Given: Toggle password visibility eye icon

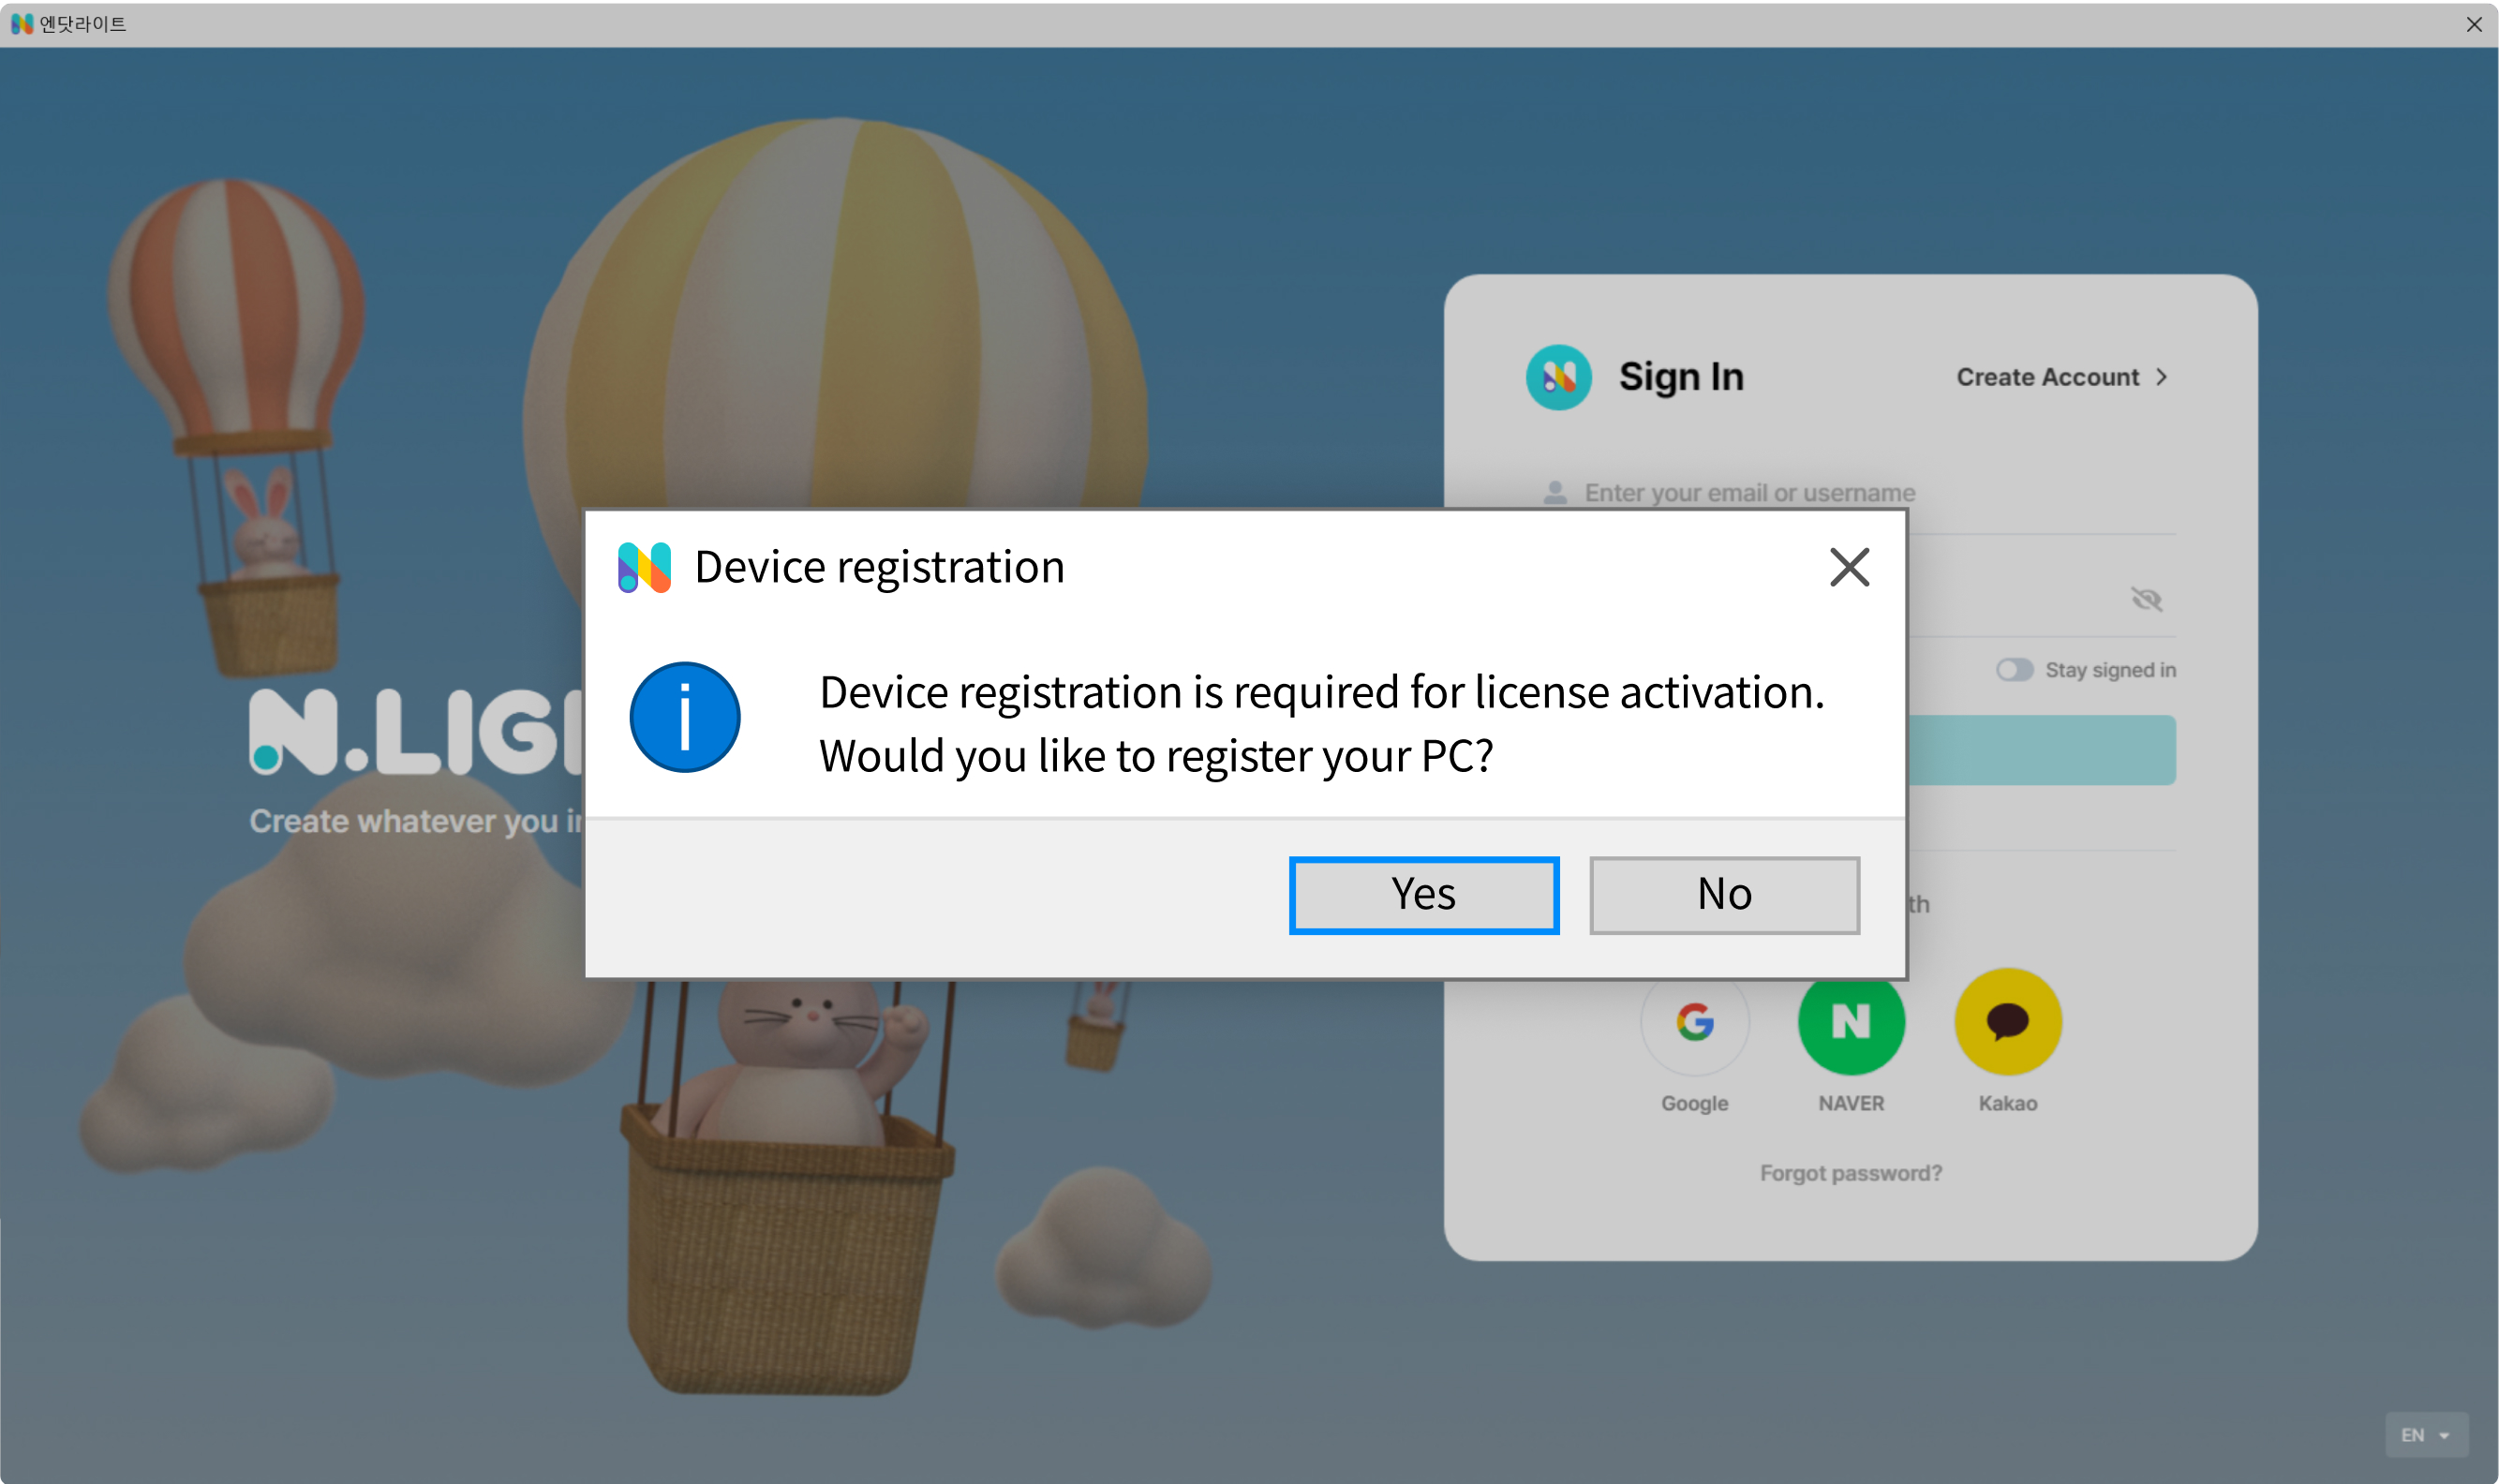Looking at the screenshot, I should click(2146, 599).
